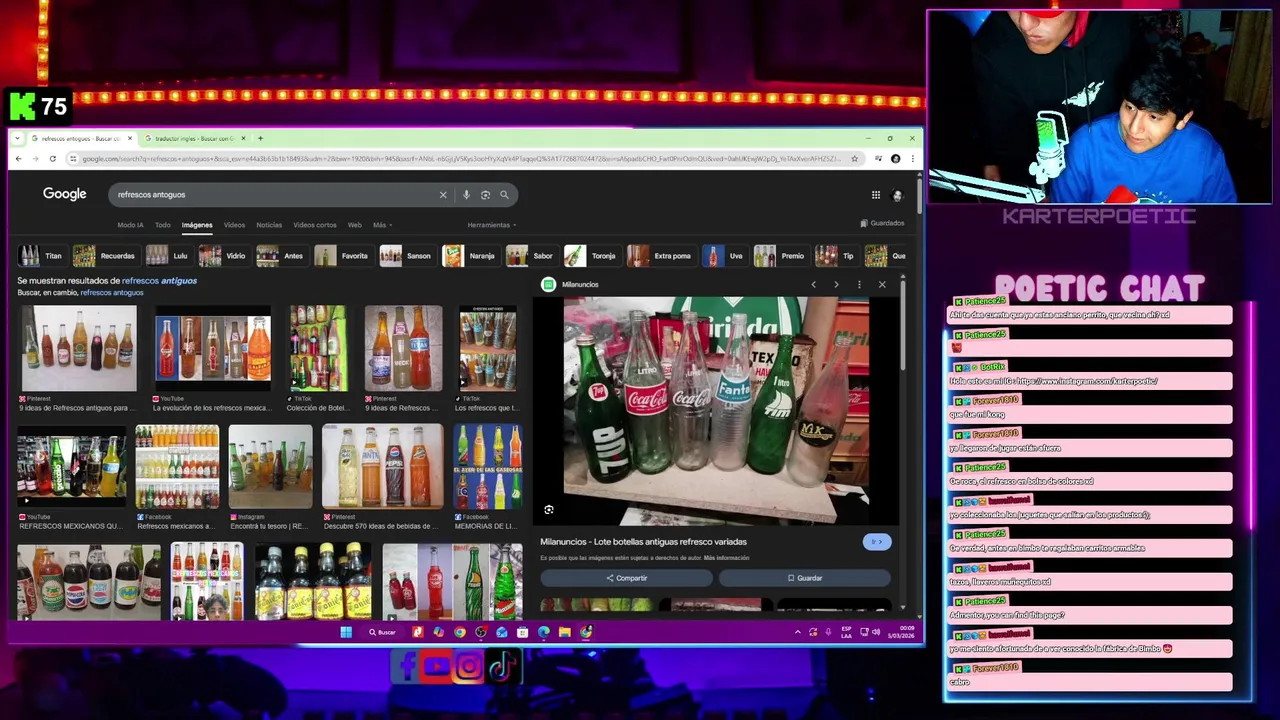Screen dimensions: 1280x720
Task: Click the taskbar Buscar search box
Action: click(x=383, y=632)
